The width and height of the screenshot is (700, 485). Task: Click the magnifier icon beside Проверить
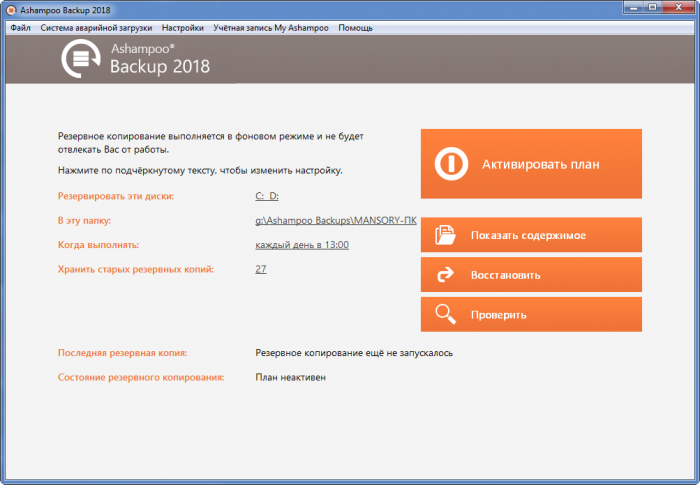(x=446, y=314)
